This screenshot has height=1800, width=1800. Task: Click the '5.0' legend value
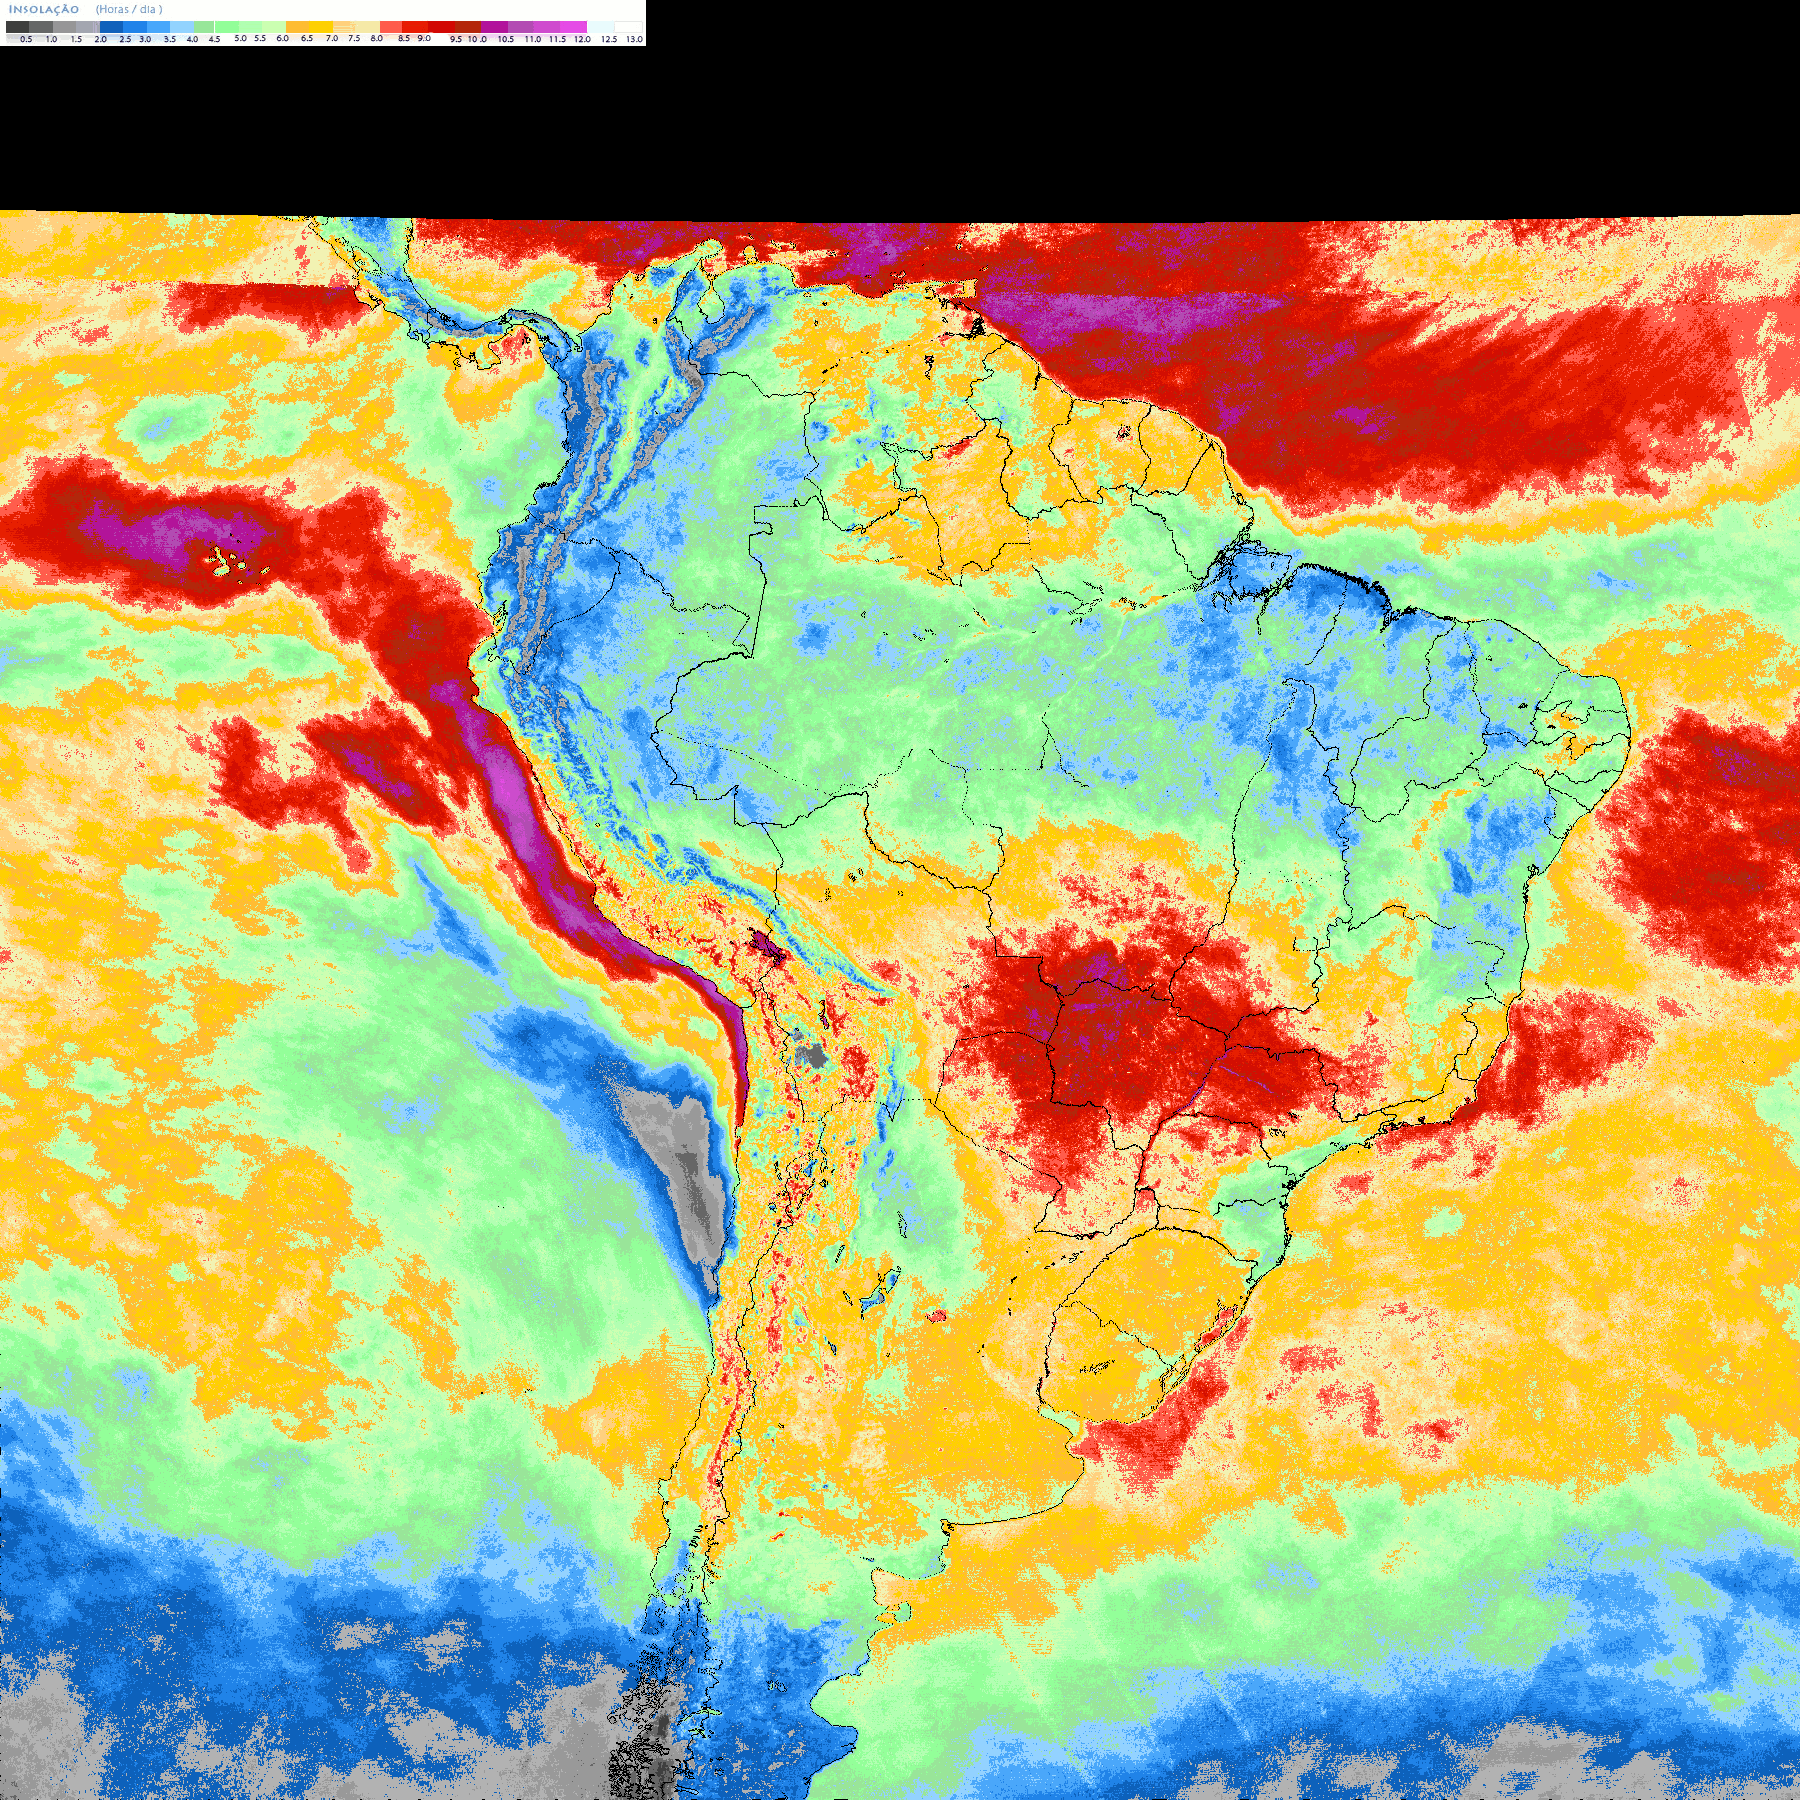click(240, 38)
